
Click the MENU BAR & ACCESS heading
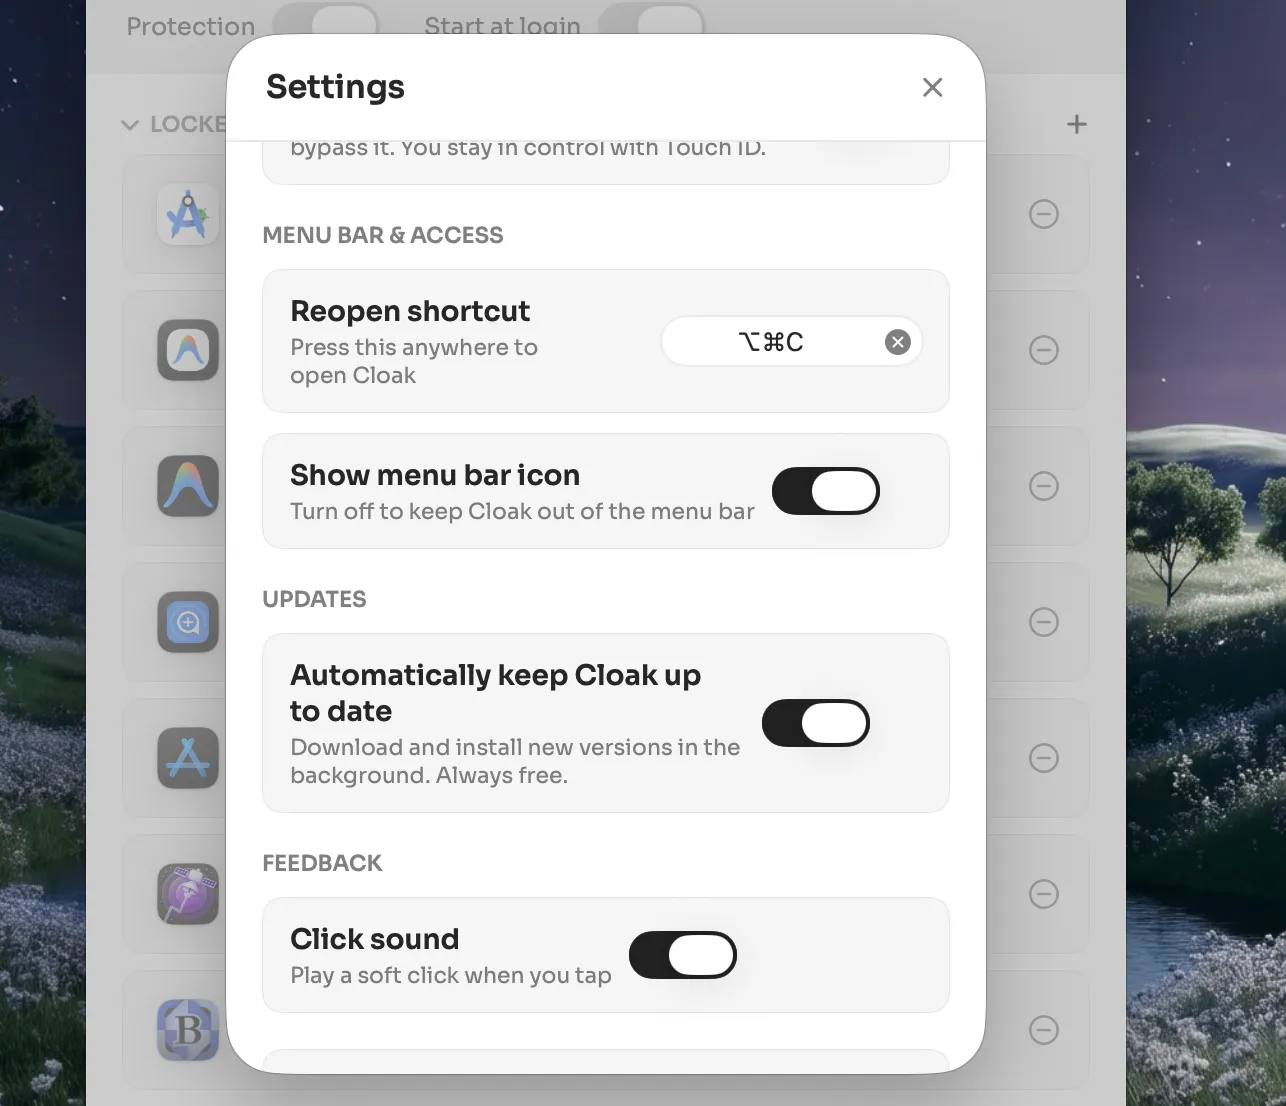[x=383, y=235]
